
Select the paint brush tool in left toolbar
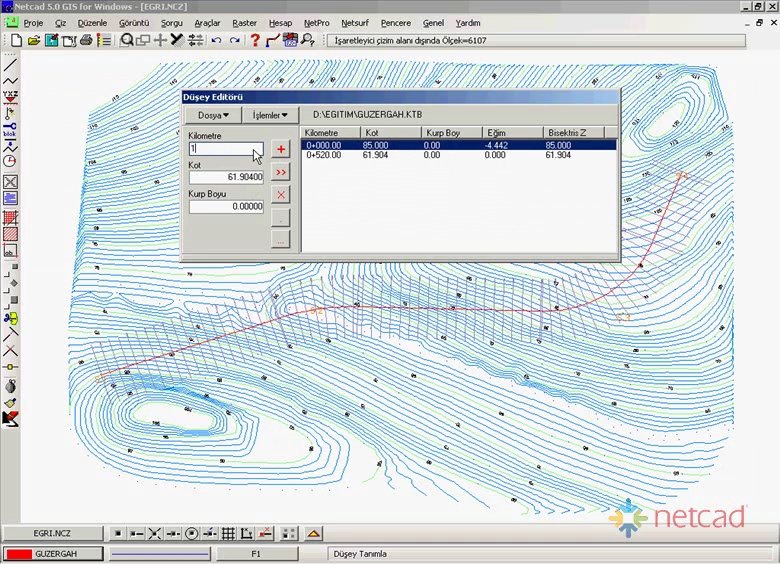point(10,403)
